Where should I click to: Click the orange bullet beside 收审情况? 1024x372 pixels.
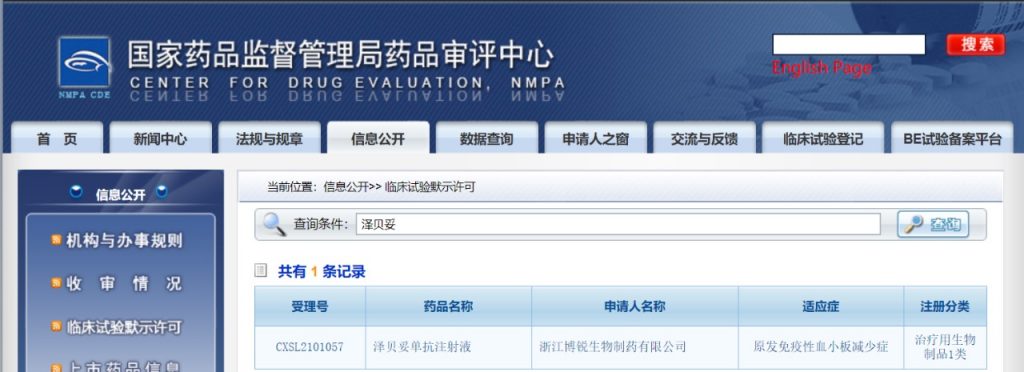point(56,283)
